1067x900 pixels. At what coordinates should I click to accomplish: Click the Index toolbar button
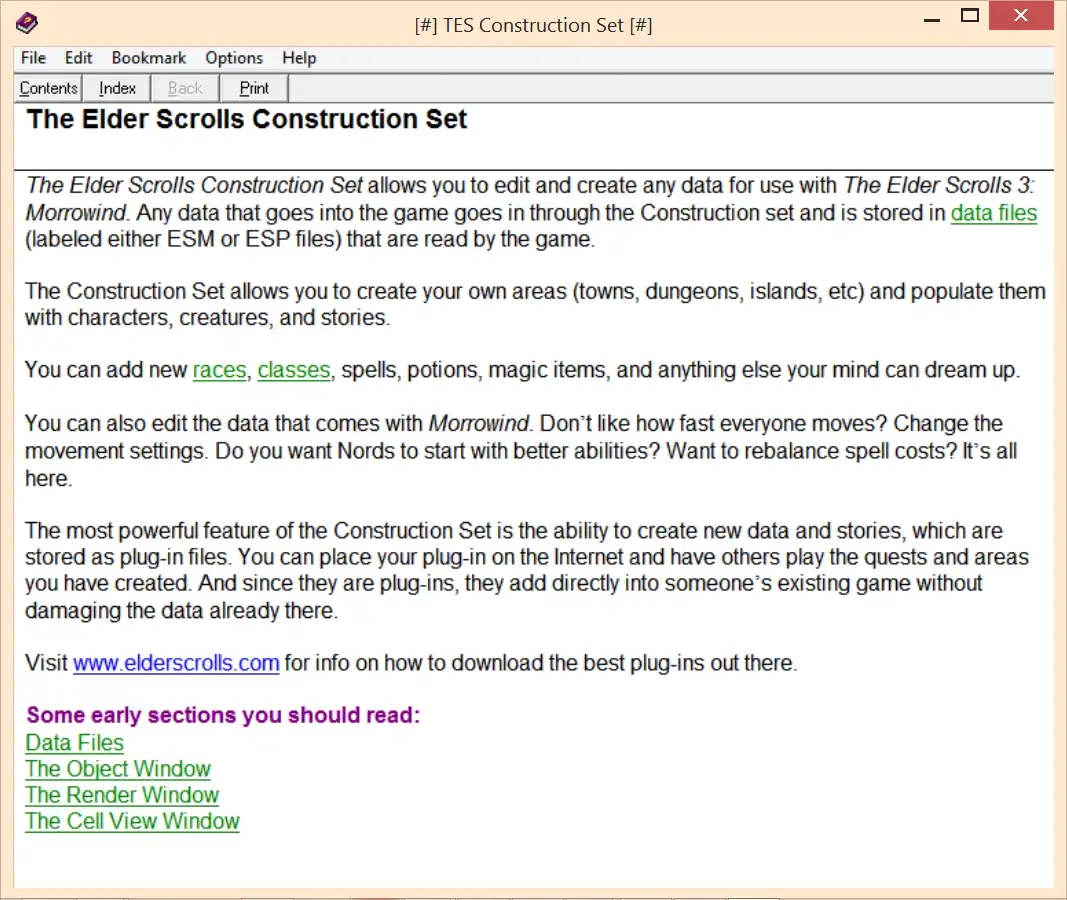pos(117,88)
